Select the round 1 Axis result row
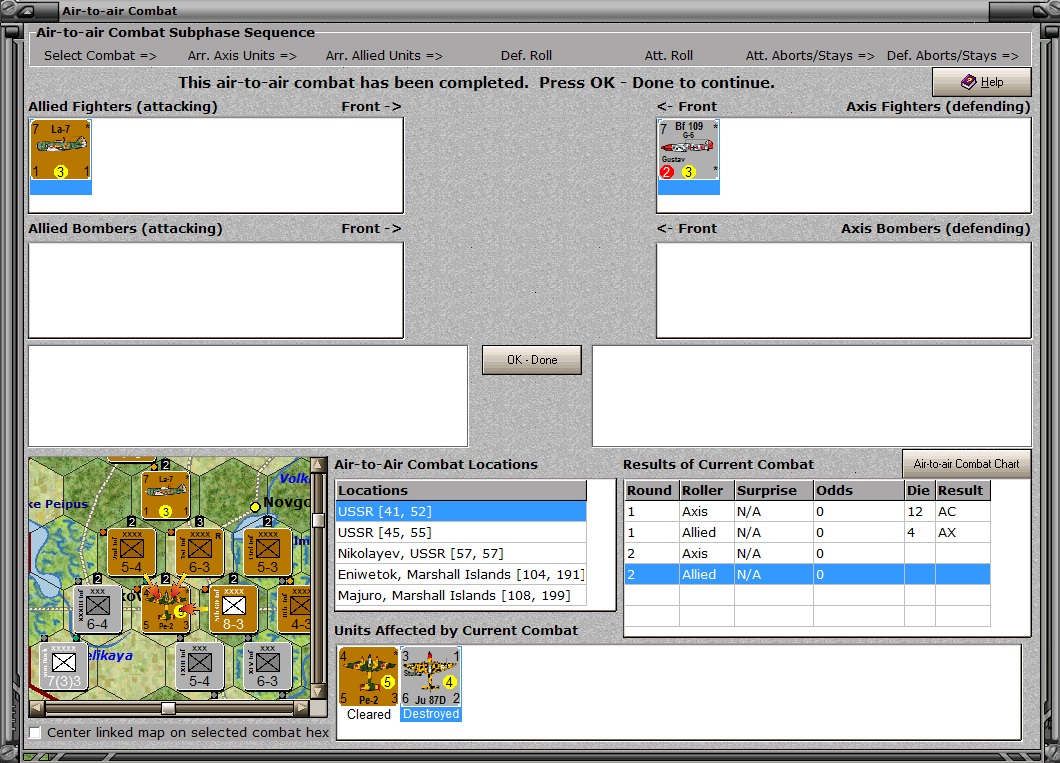 807,512
